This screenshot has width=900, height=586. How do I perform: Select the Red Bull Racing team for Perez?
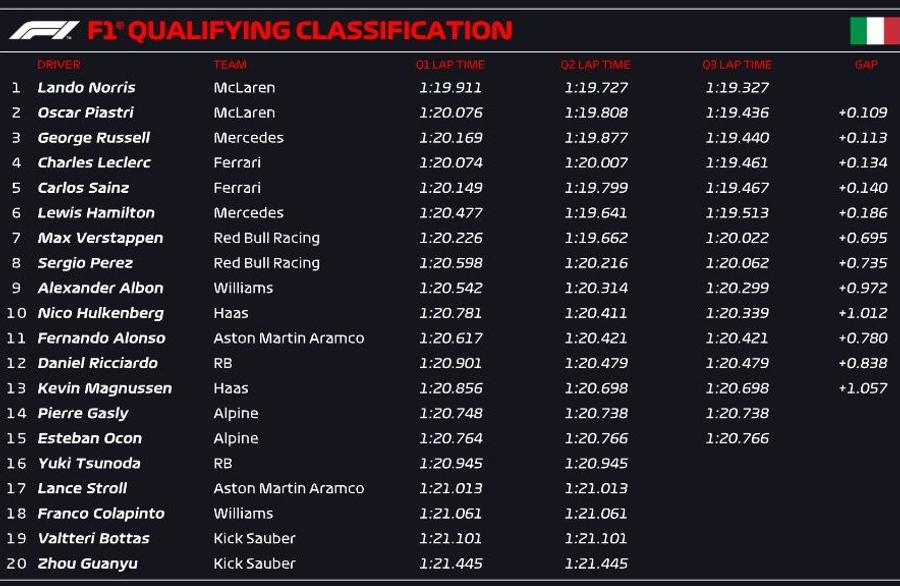click(x=266, y=263)
